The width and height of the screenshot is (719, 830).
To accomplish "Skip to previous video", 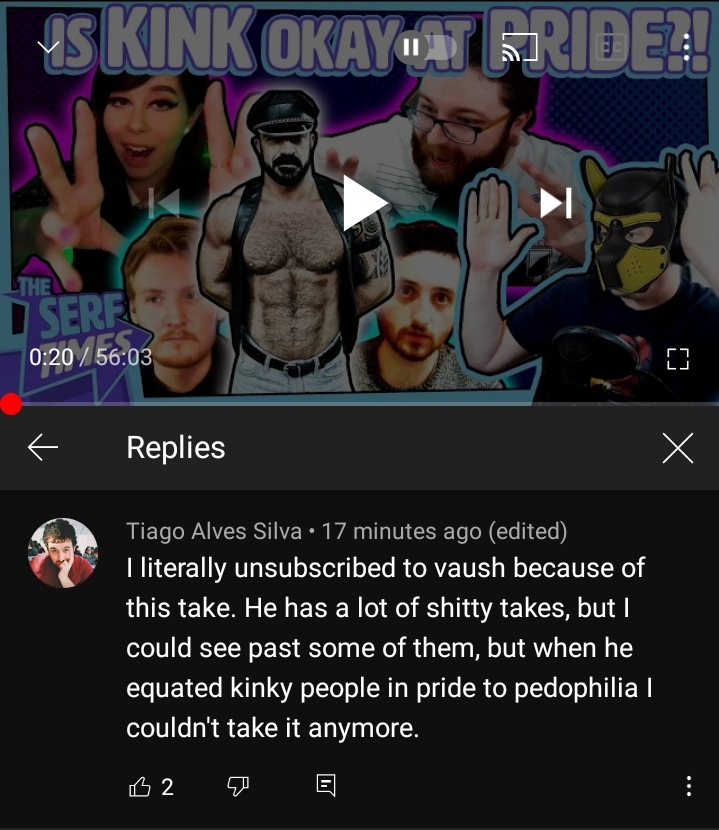I will [x=164, y=203].
